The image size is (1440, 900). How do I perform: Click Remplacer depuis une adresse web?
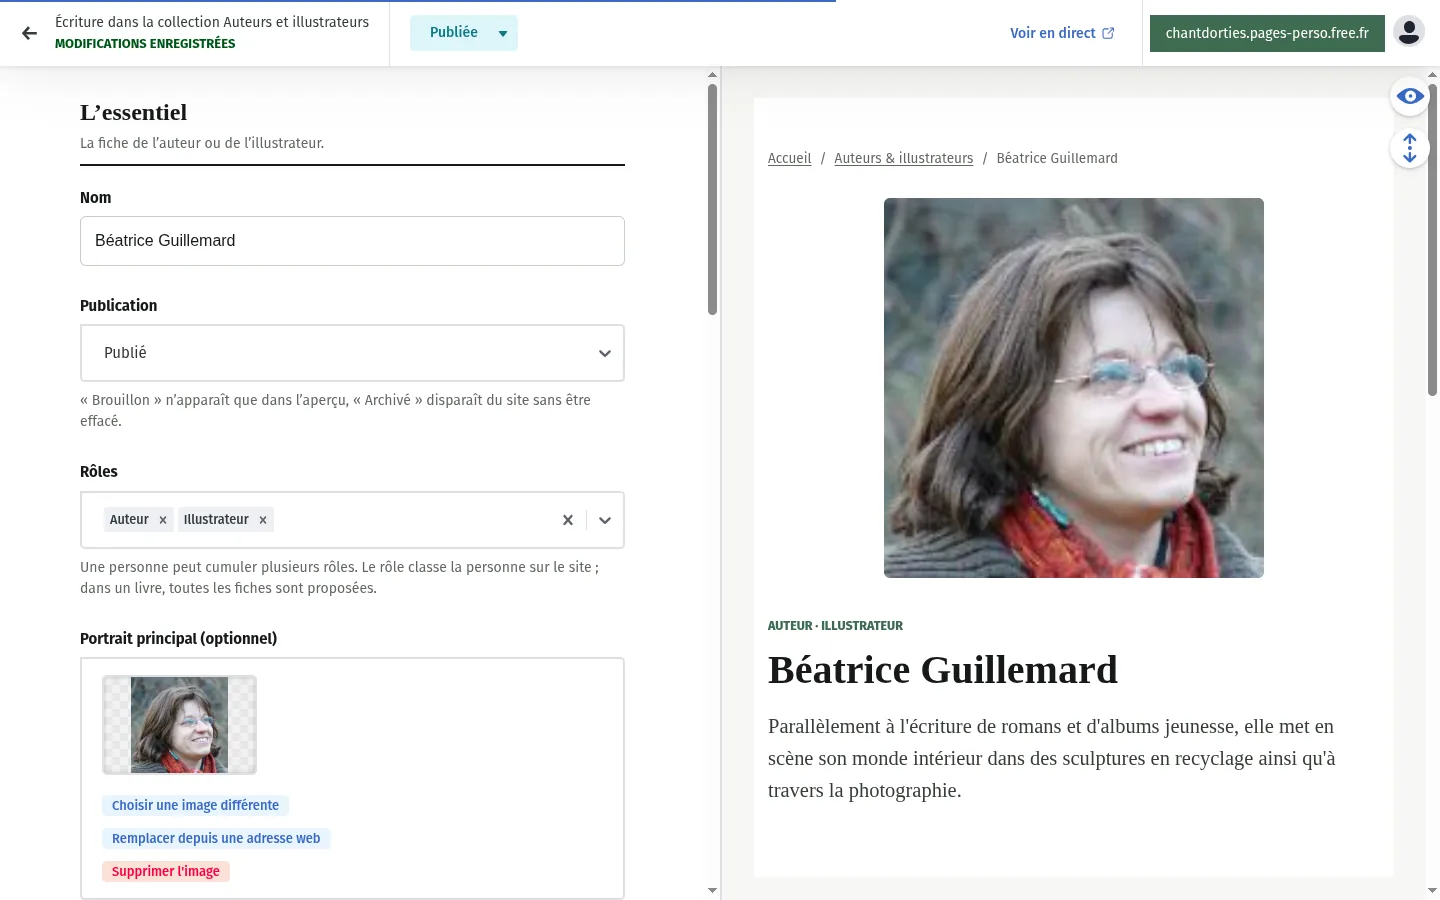pos(216,838)
